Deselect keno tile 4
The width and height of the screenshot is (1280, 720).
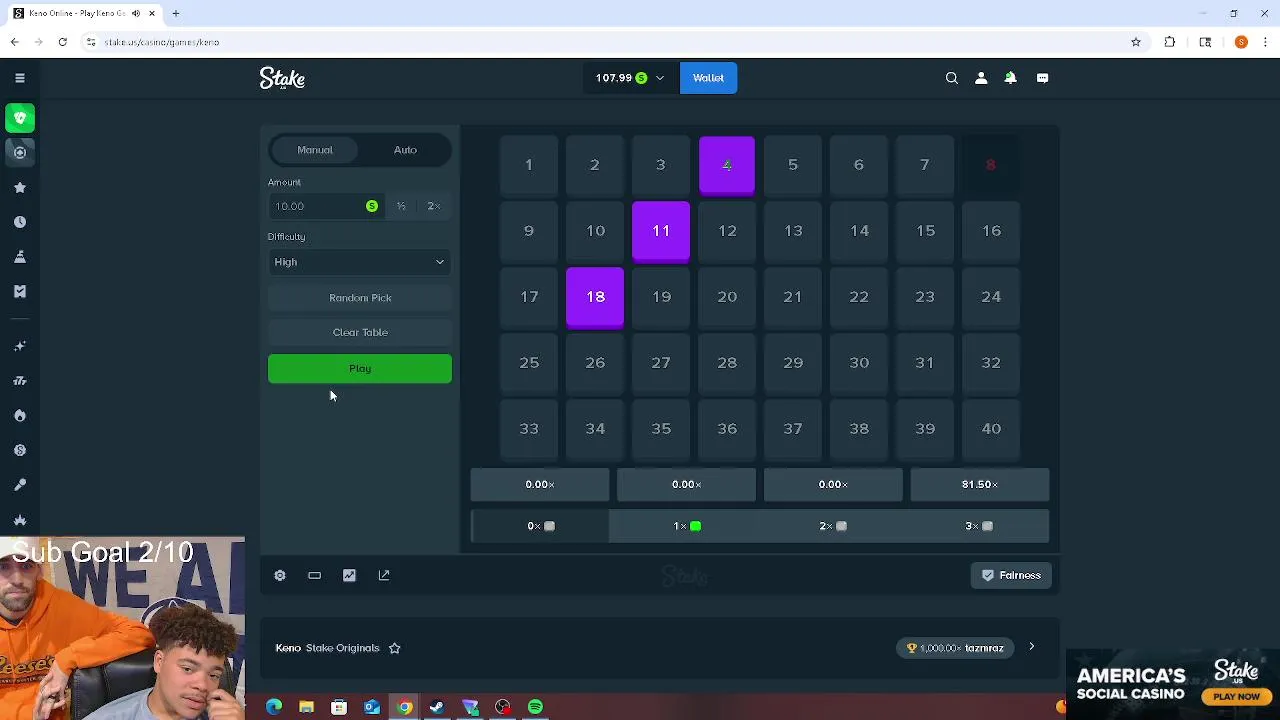pyautogui.click(x=727, y=165)
